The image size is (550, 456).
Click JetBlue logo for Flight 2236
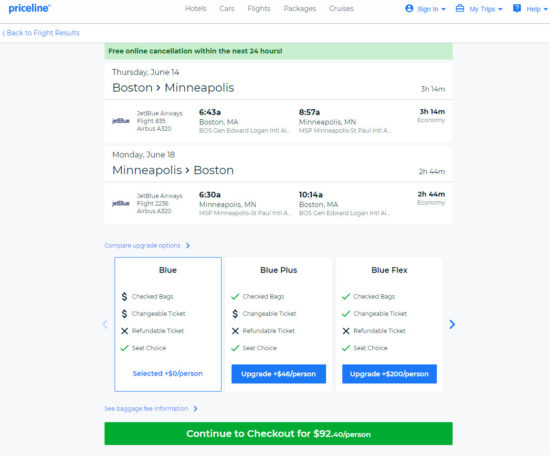click(121, 203)
